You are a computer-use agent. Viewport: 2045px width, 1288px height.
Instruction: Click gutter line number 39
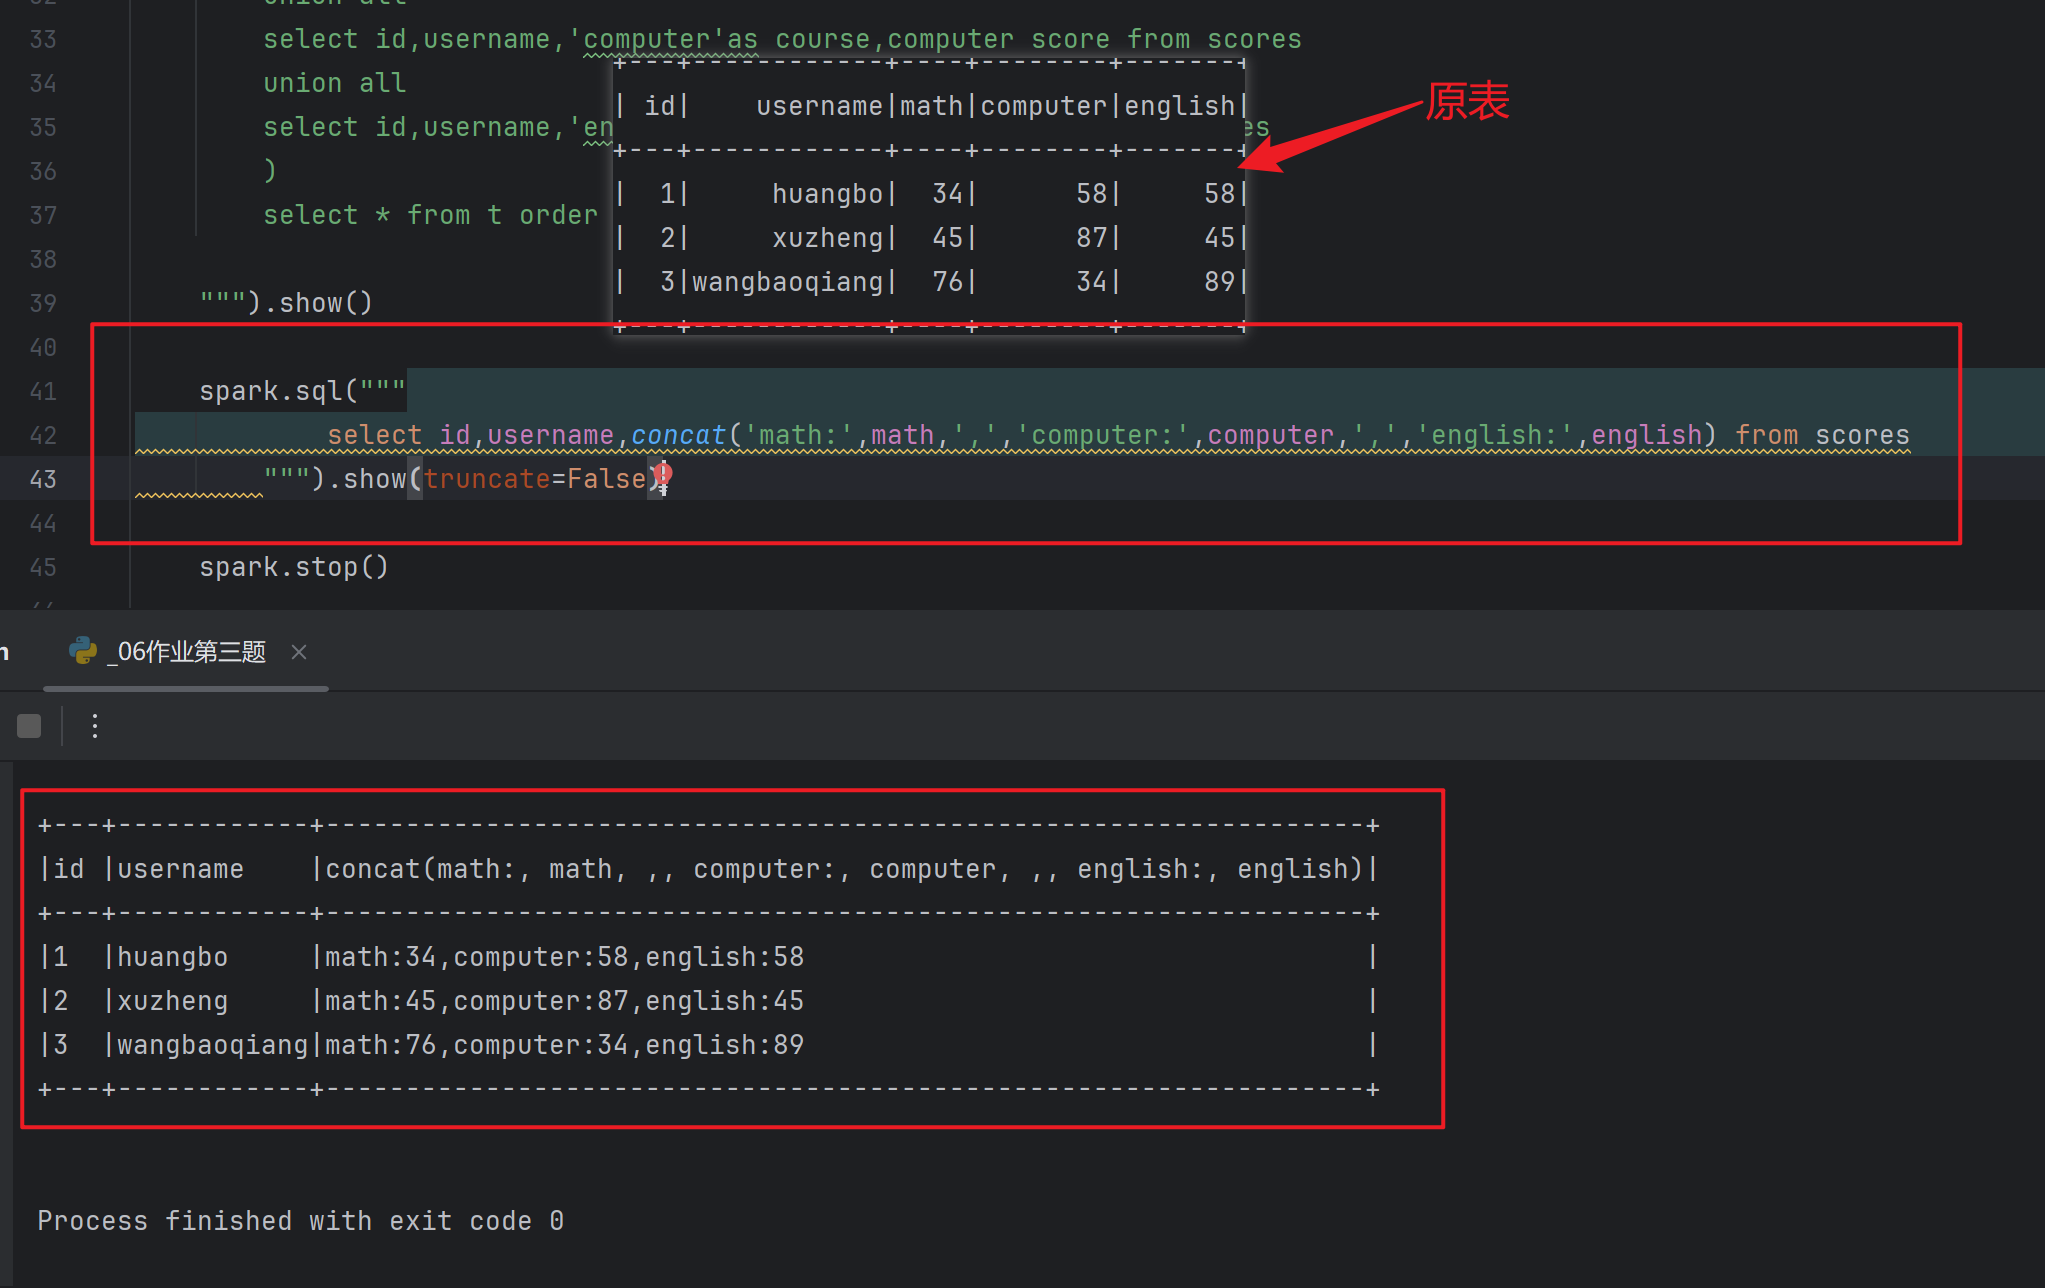pos(43,303)
